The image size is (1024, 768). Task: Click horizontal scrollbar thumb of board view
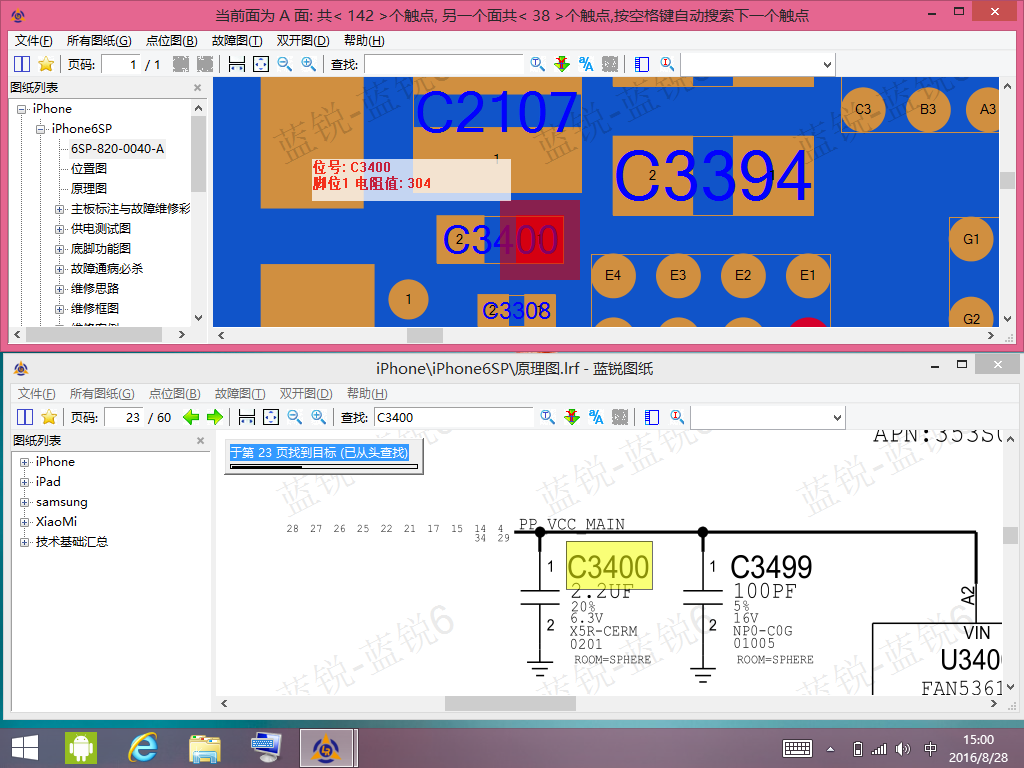pyautogui.click(x=425, y=336)
